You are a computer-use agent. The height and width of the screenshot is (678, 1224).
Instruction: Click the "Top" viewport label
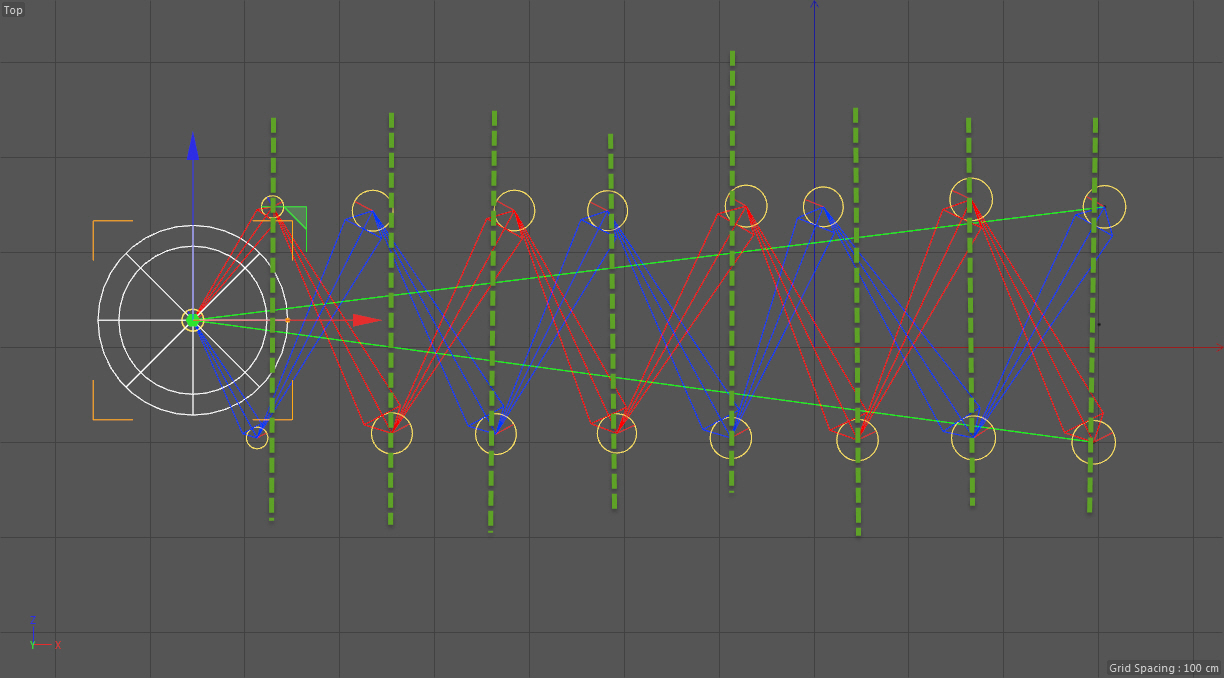point(14,10)
